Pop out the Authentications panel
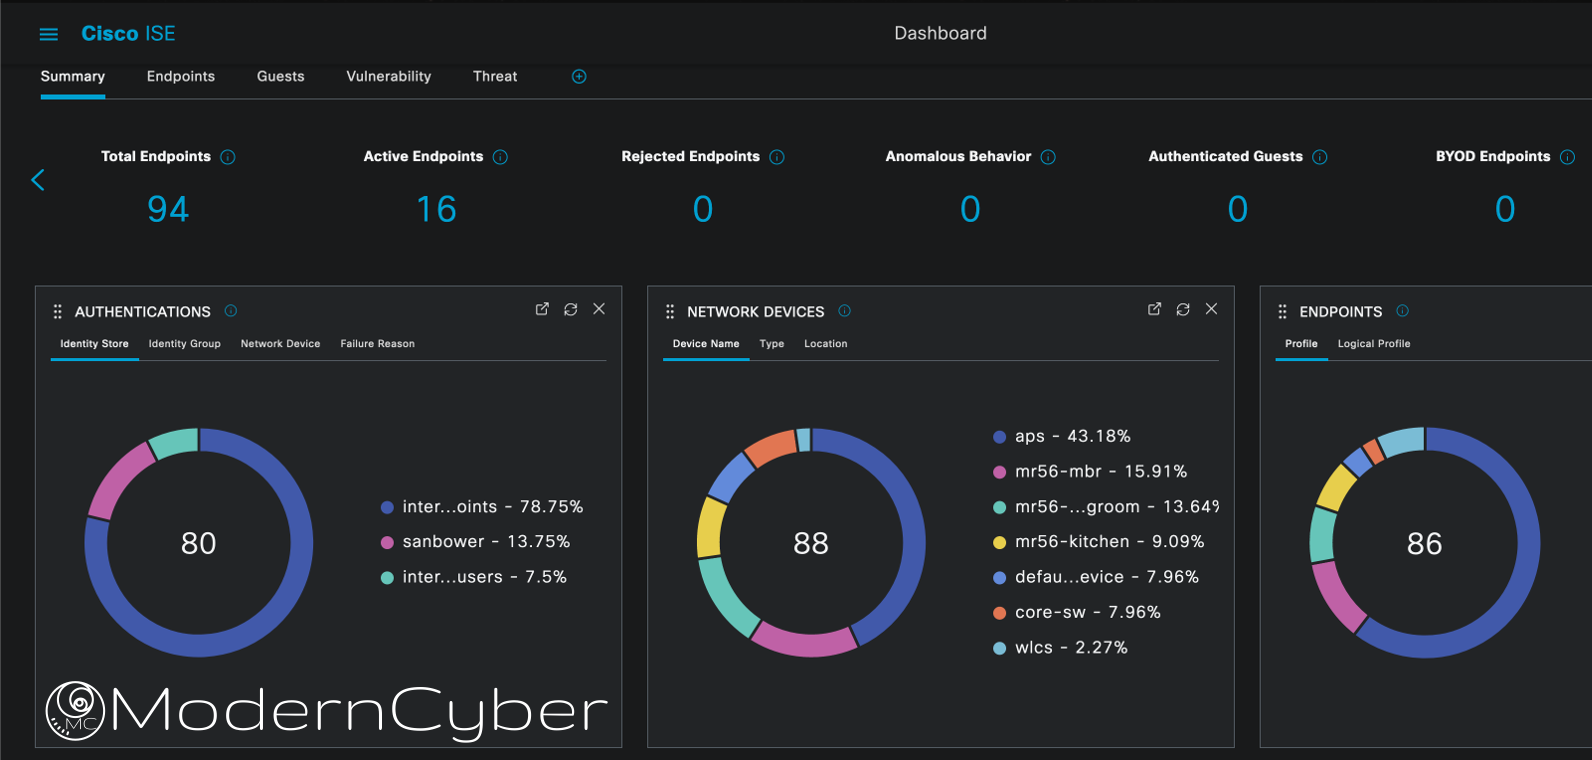This screenshot has height=760, width=1592. (x=542, y=309)
